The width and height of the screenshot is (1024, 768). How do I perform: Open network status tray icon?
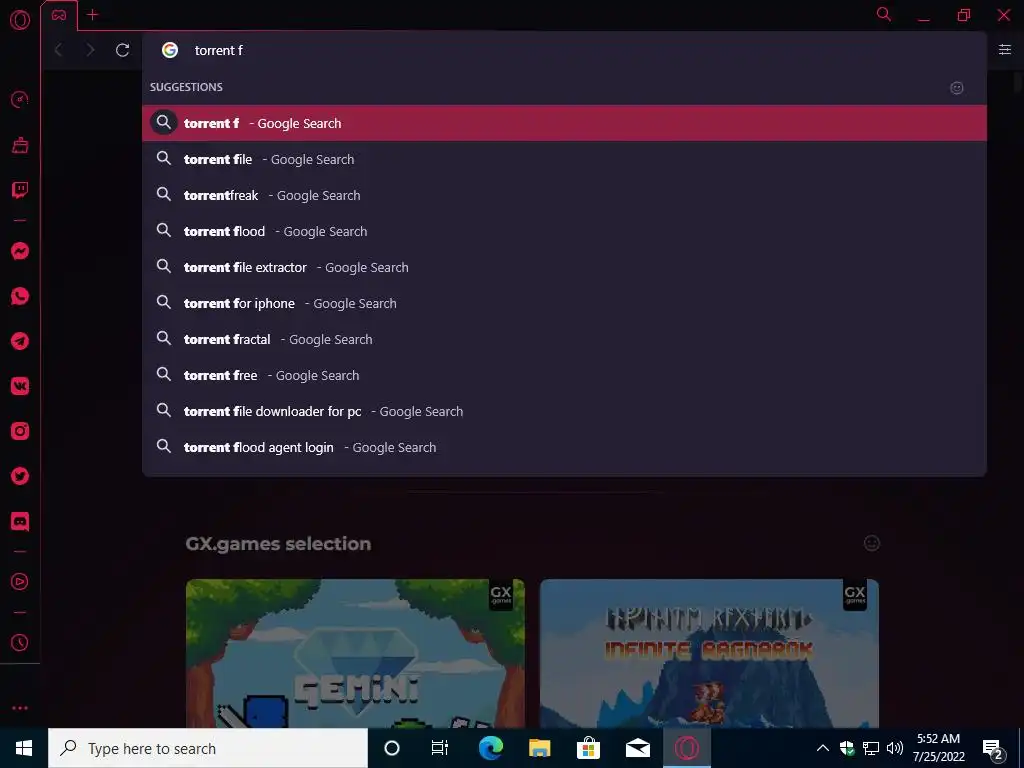(x=871, y=748)
